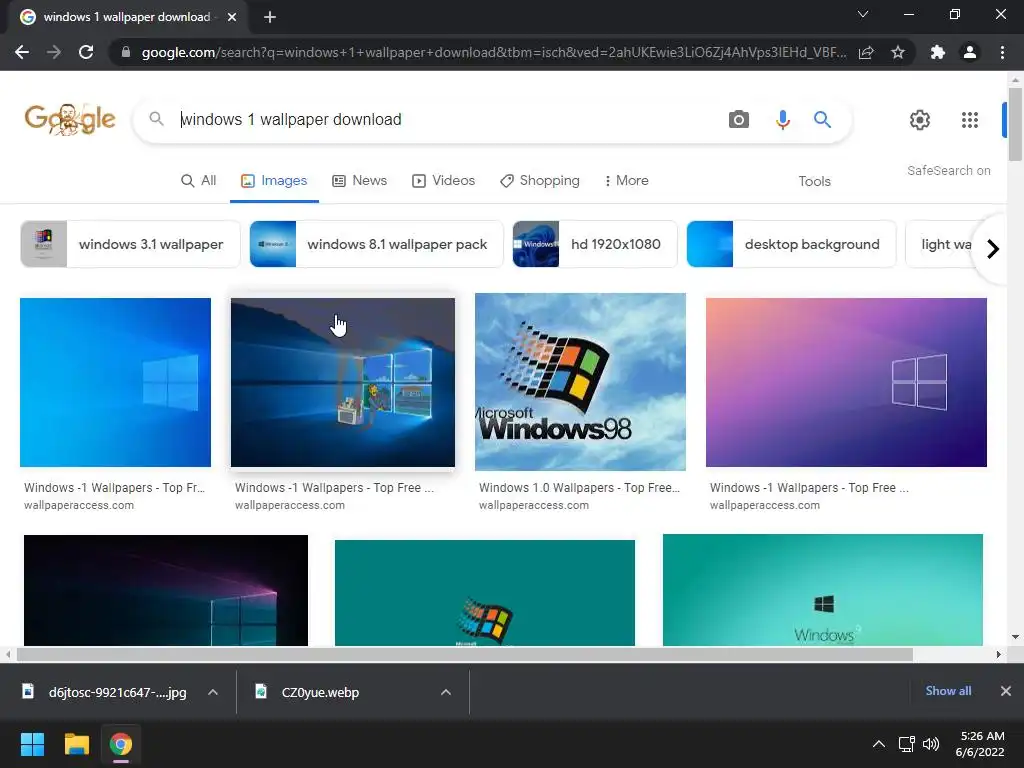1024x768 pixels.
Task: Open the purple gradient Windows wallpaper thumbnail
Action: click(846, 383)
